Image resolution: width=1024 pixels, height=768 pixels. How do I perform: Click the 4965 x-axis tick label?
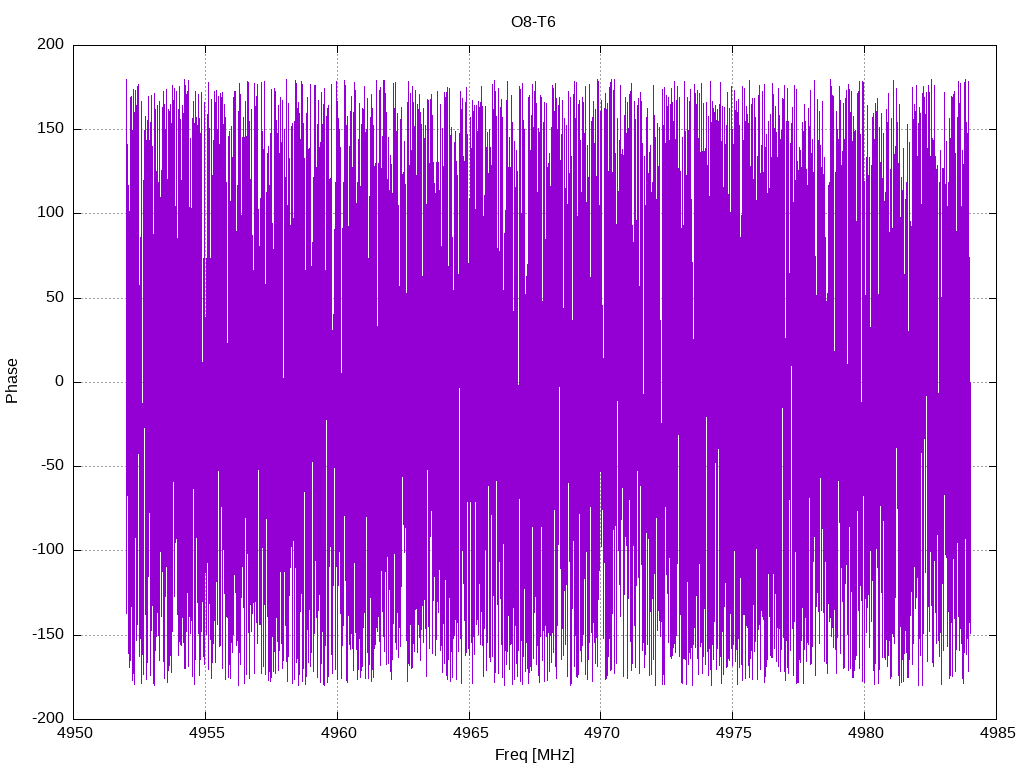[470, 733]
